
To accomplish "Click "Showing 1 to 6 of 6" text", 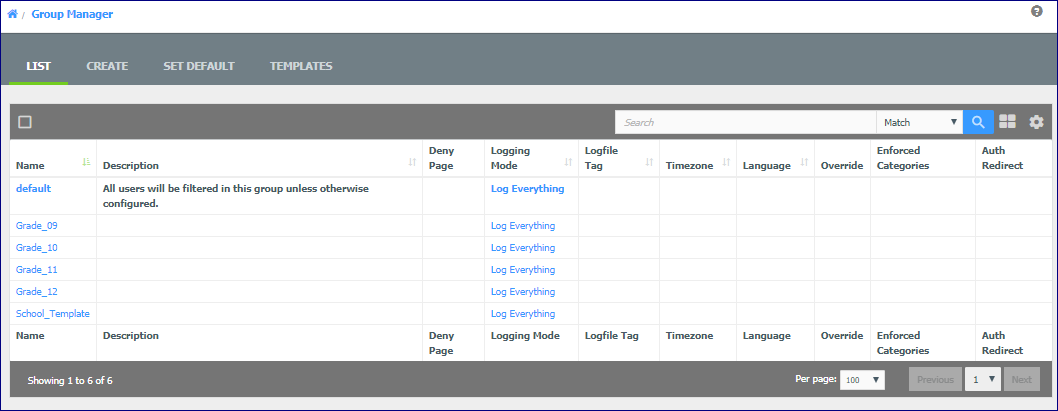I will click(x=70, y=381).
